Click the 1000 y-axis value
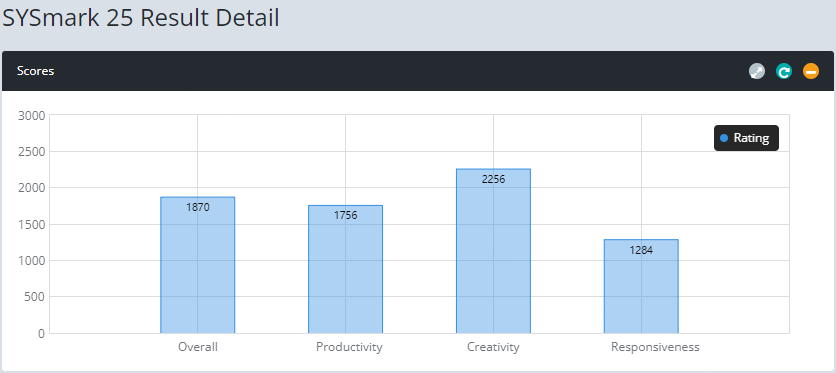836x373 pixels. [x=31, y=261]
